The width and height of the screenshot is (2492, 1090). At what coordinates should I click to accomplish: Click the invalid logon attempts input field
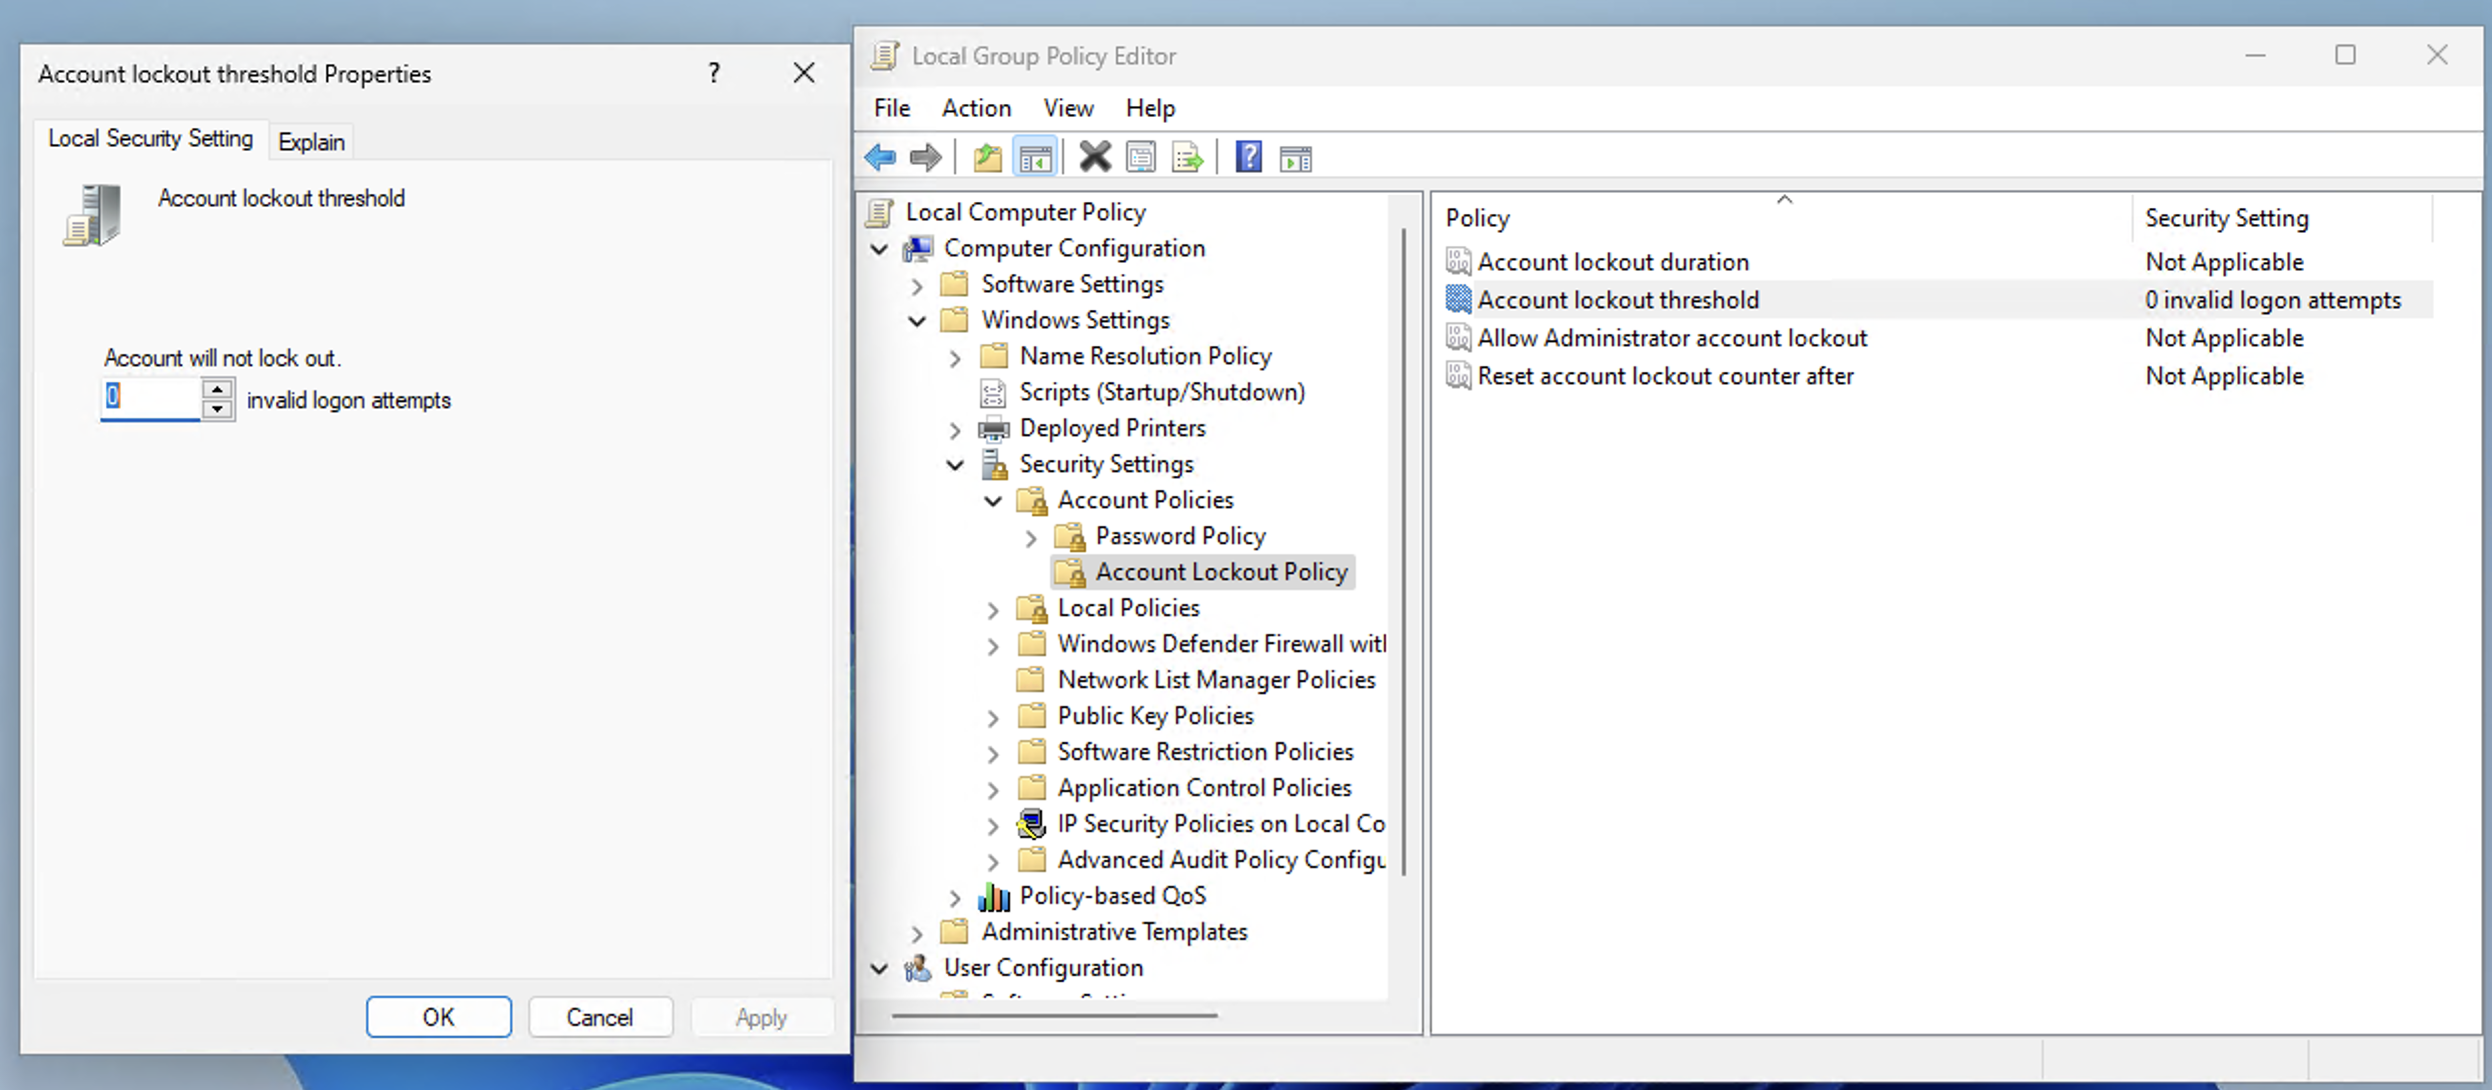pyautogui.click(x=152, y=398)
